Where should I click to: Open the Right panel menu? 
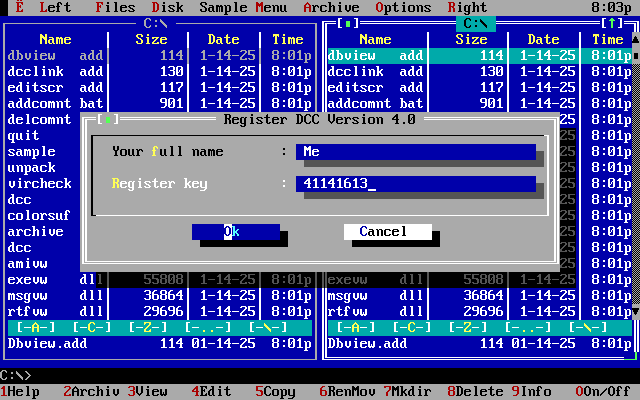point(467,8)
